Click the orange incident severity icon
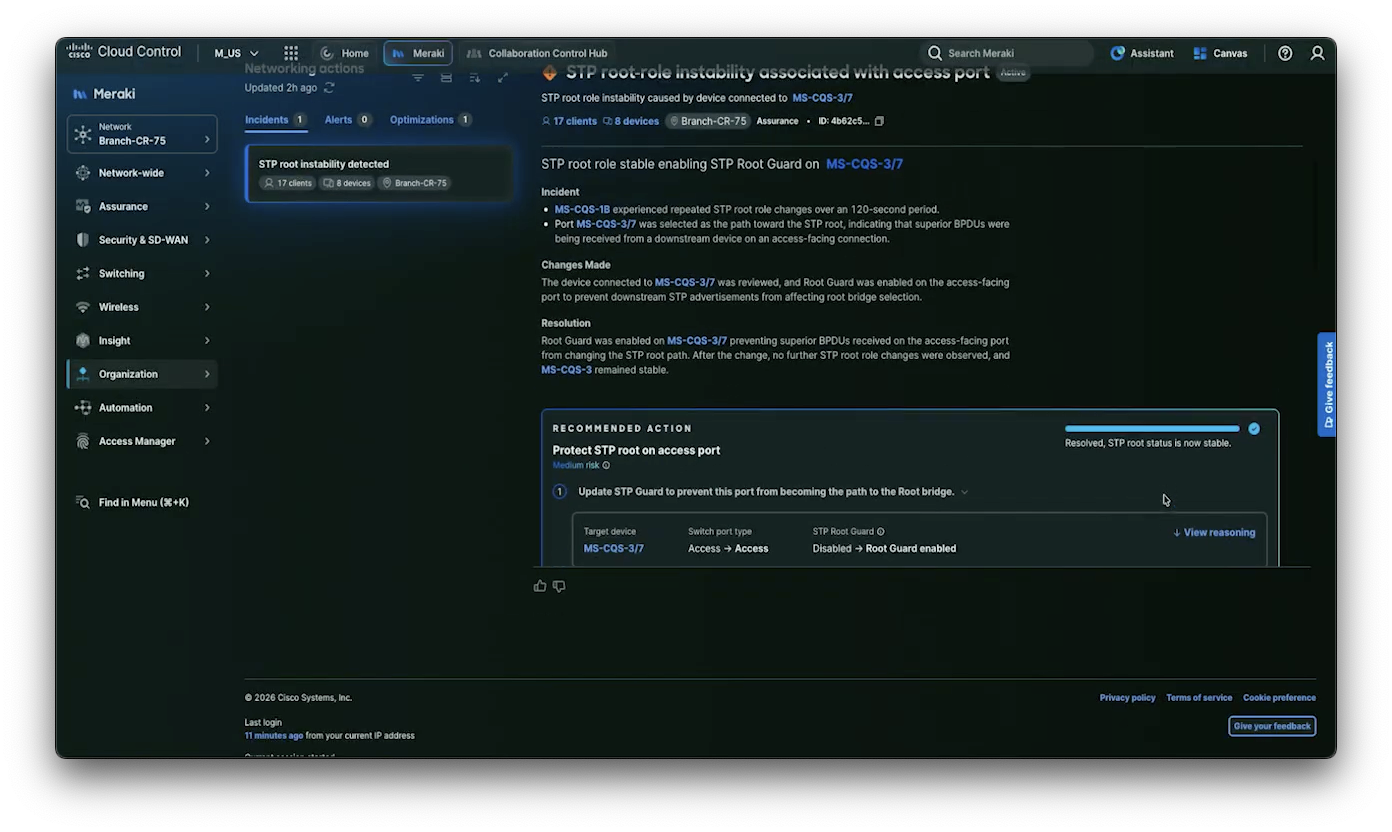This screenshot has width=1392, height=832. click(x=549, y=72)
